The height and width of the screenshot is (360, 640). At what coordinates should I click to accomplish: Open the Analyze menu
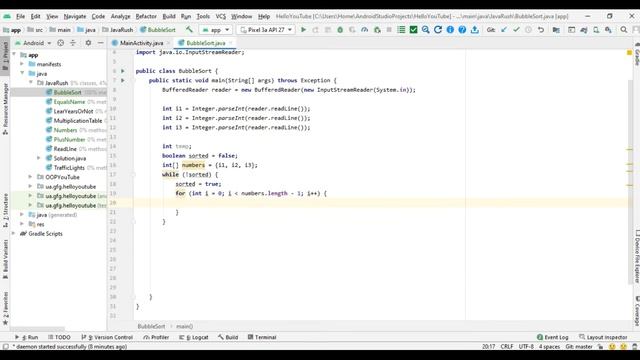pos(120,16)
